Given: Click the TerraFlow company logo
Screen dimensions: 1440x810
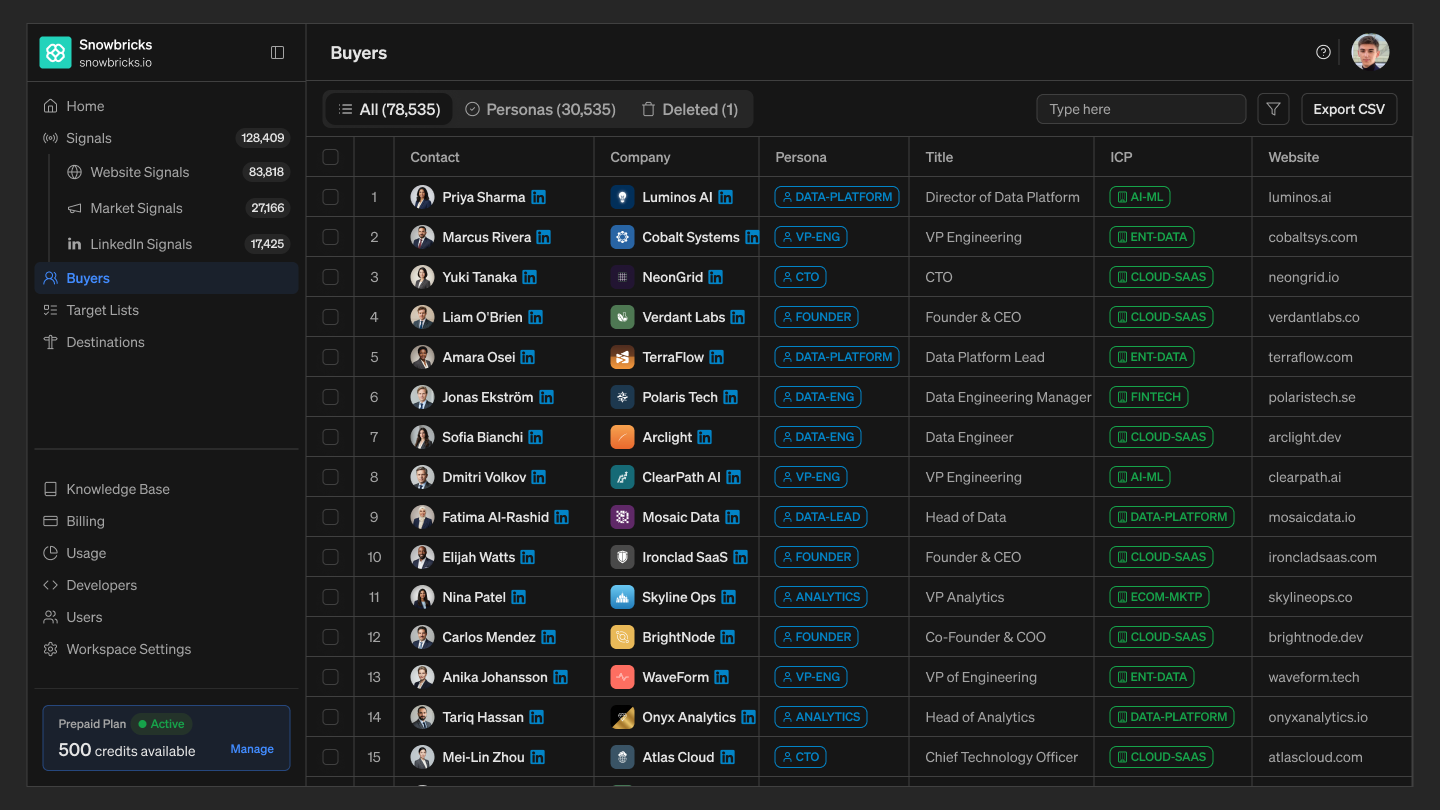Looking at the screenshot, I should pyautogui.click(x=622, y=357).
